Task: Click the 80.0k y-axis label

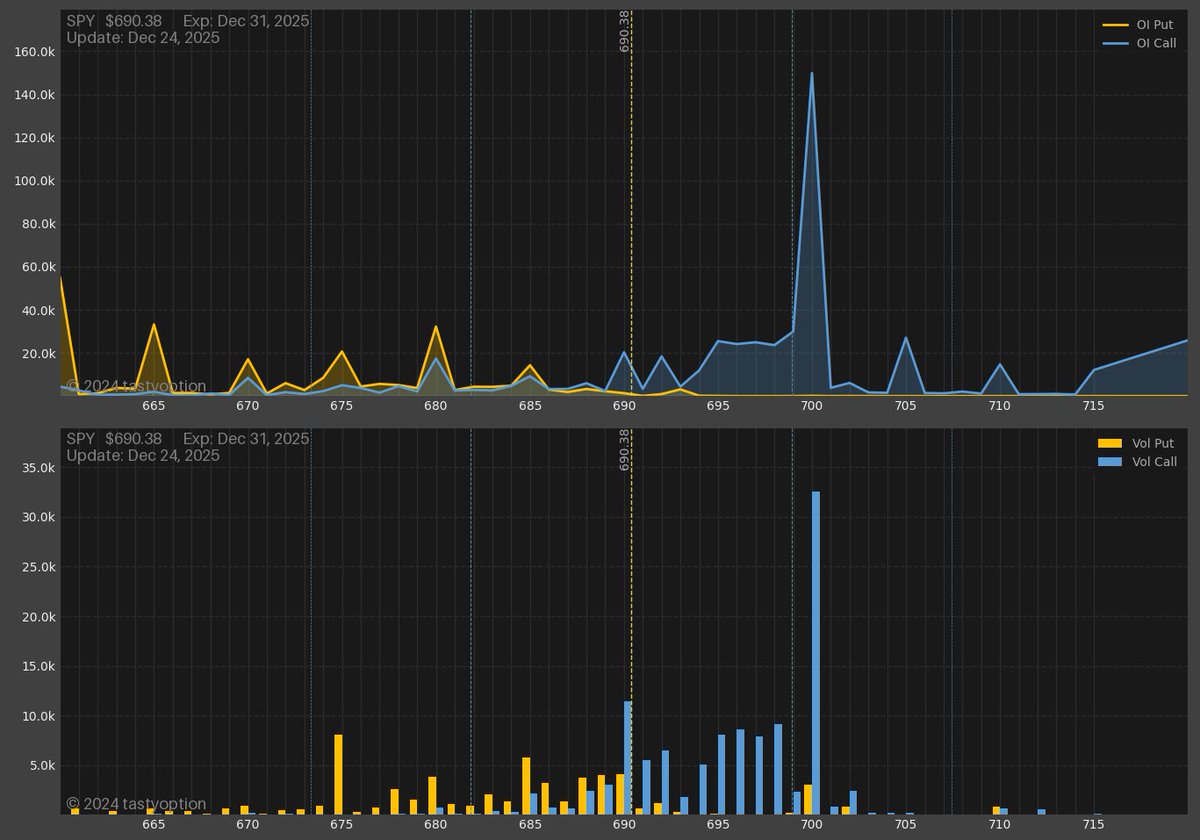Action: coord(38,224)
